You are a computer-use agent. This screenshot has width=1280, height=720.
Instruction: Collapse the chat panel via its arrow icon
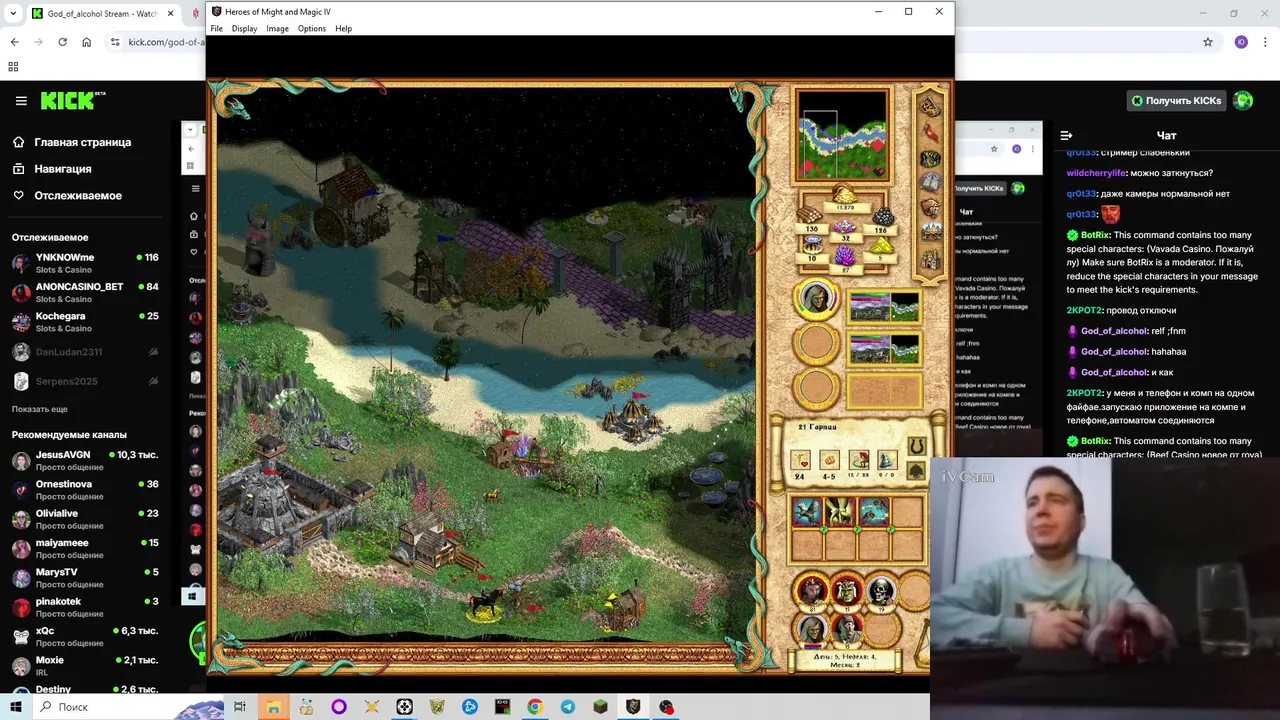click(1066, 135)
